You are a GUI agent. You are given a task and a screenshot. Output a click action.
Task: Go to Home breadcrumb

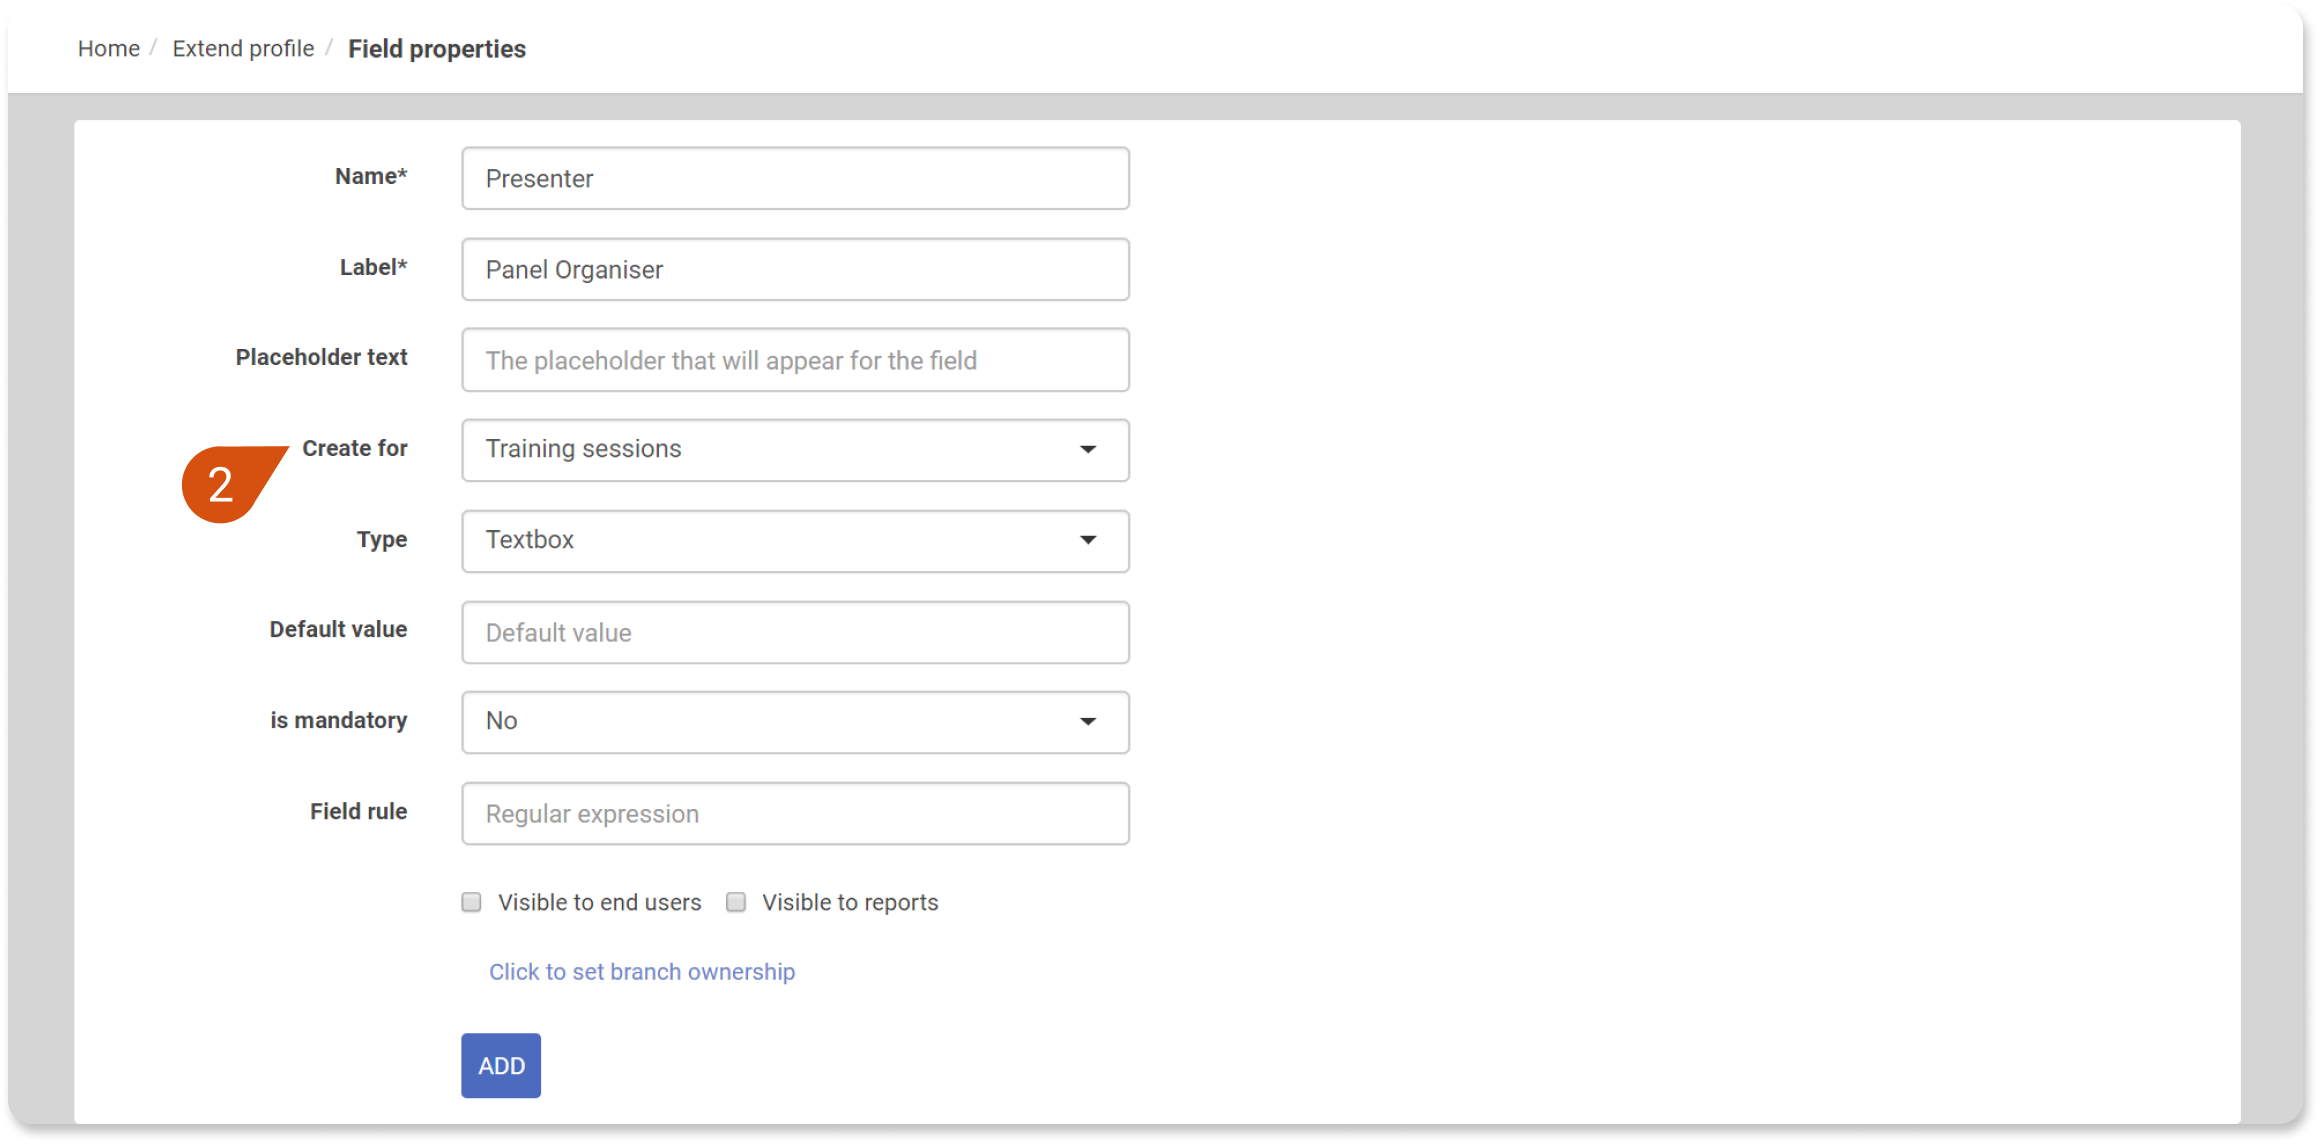click(109, 48)
